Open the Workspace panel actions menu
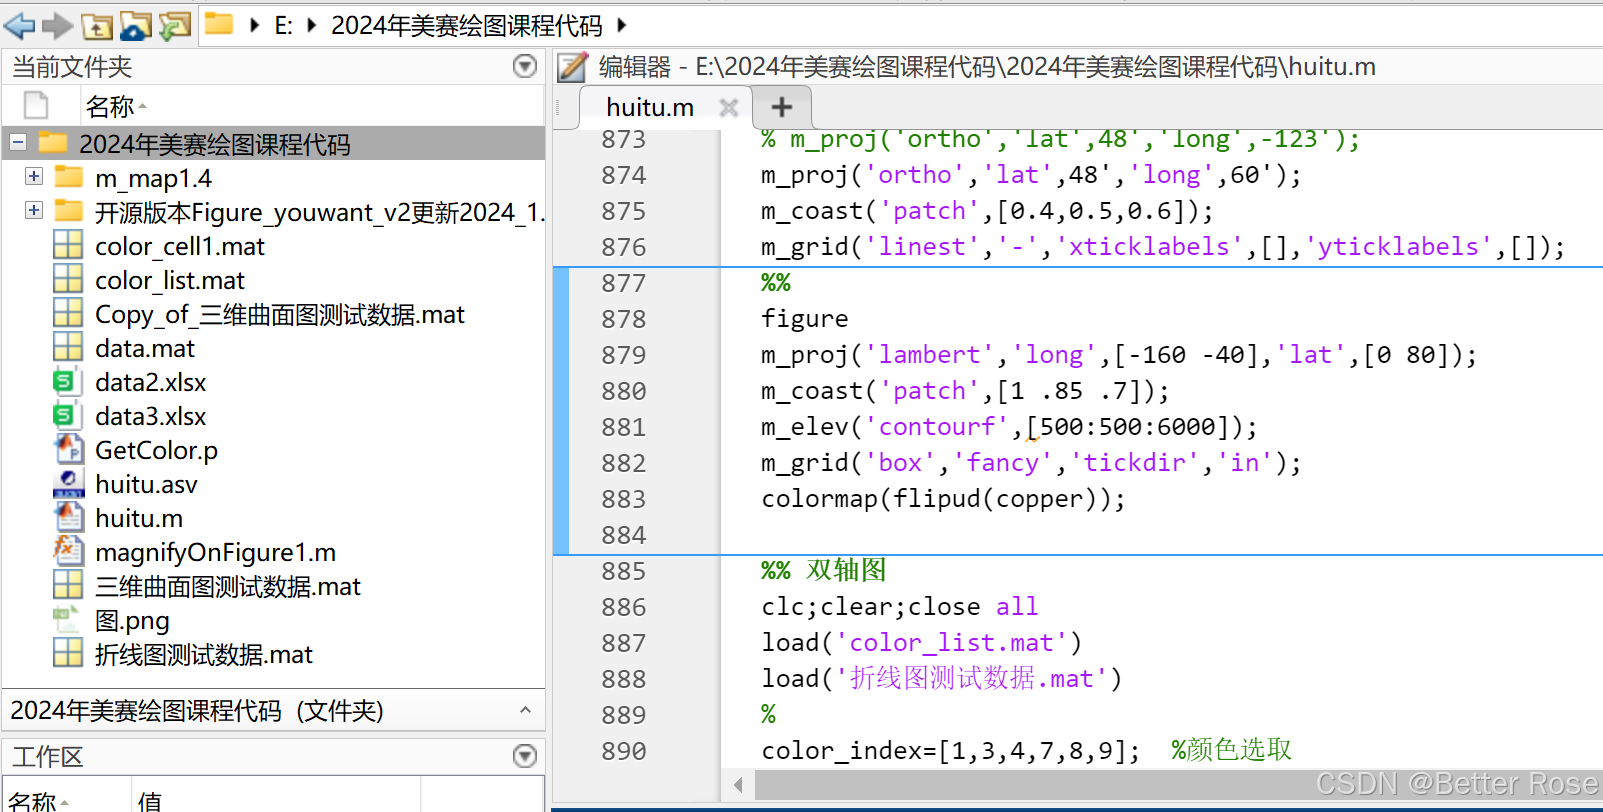1603x812 pixels. pyautogui.click(x=525, y=756)
